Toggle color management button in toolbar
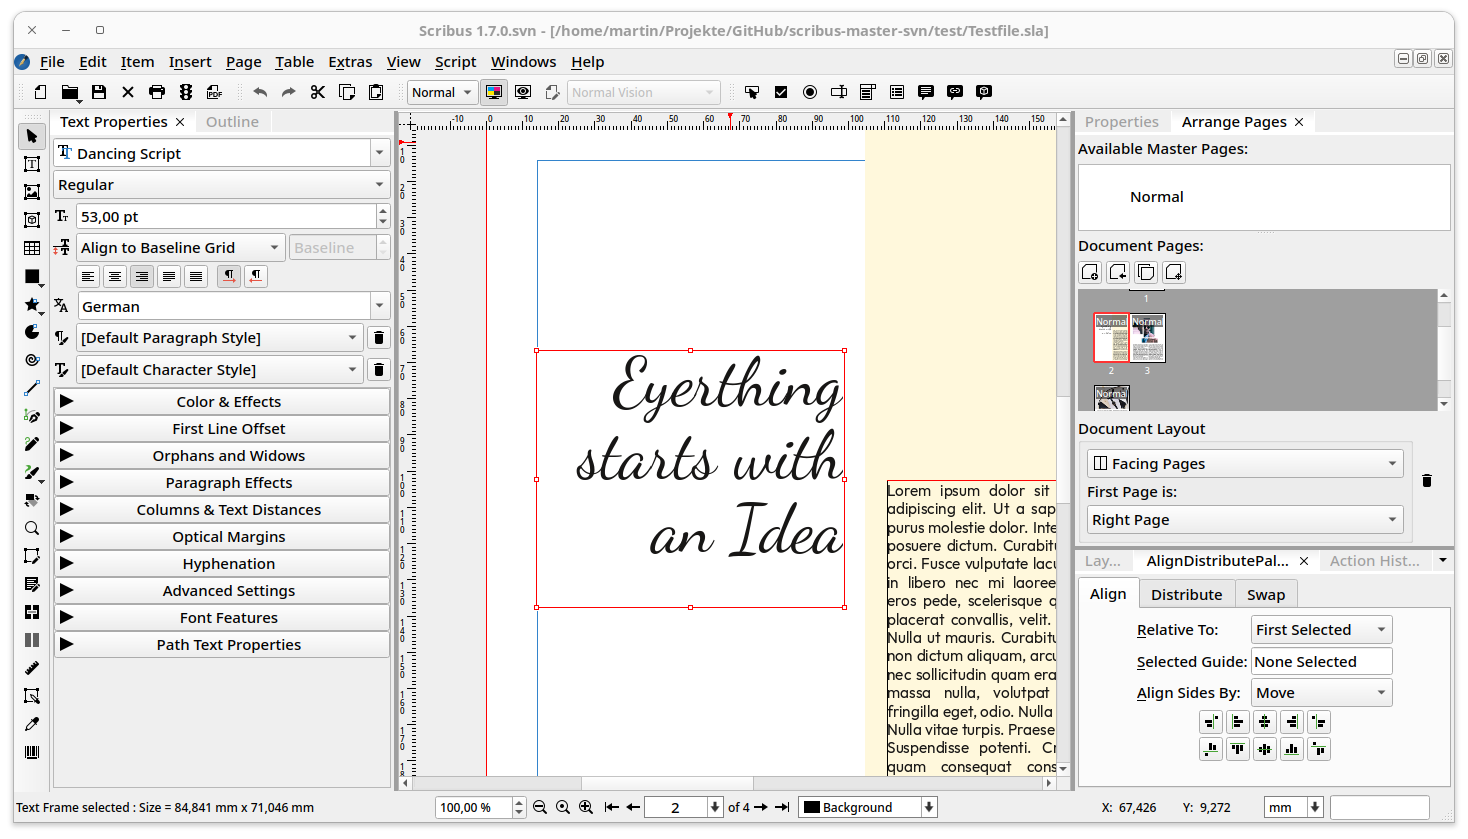Screen dimensions: 1468x839 tap(494, 92)
